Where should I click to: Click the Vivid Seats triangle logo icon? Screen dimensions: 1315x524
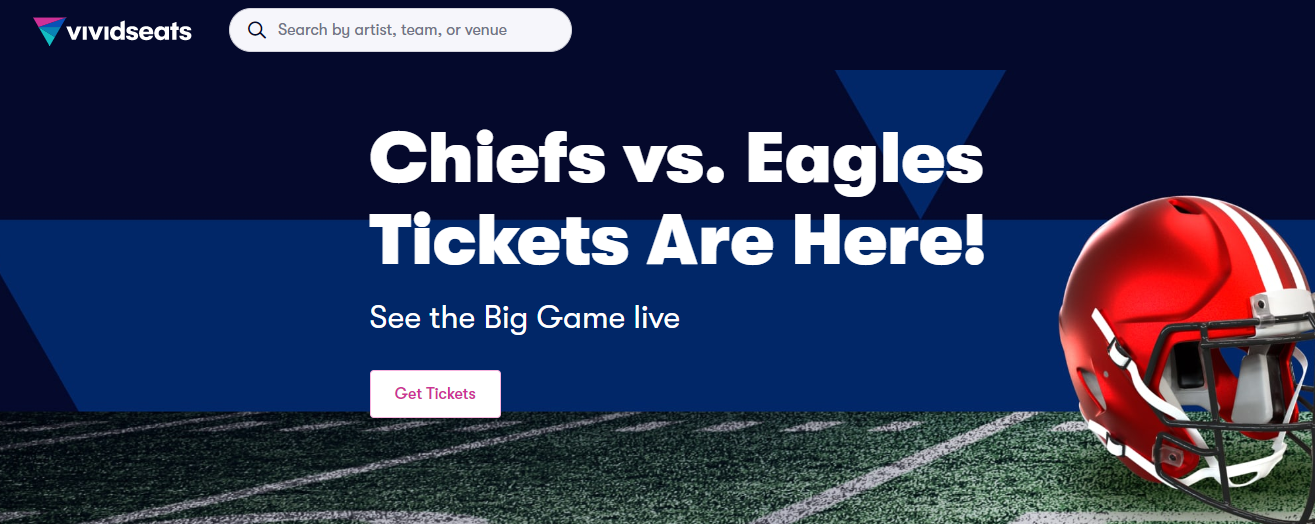pos(47,31)
